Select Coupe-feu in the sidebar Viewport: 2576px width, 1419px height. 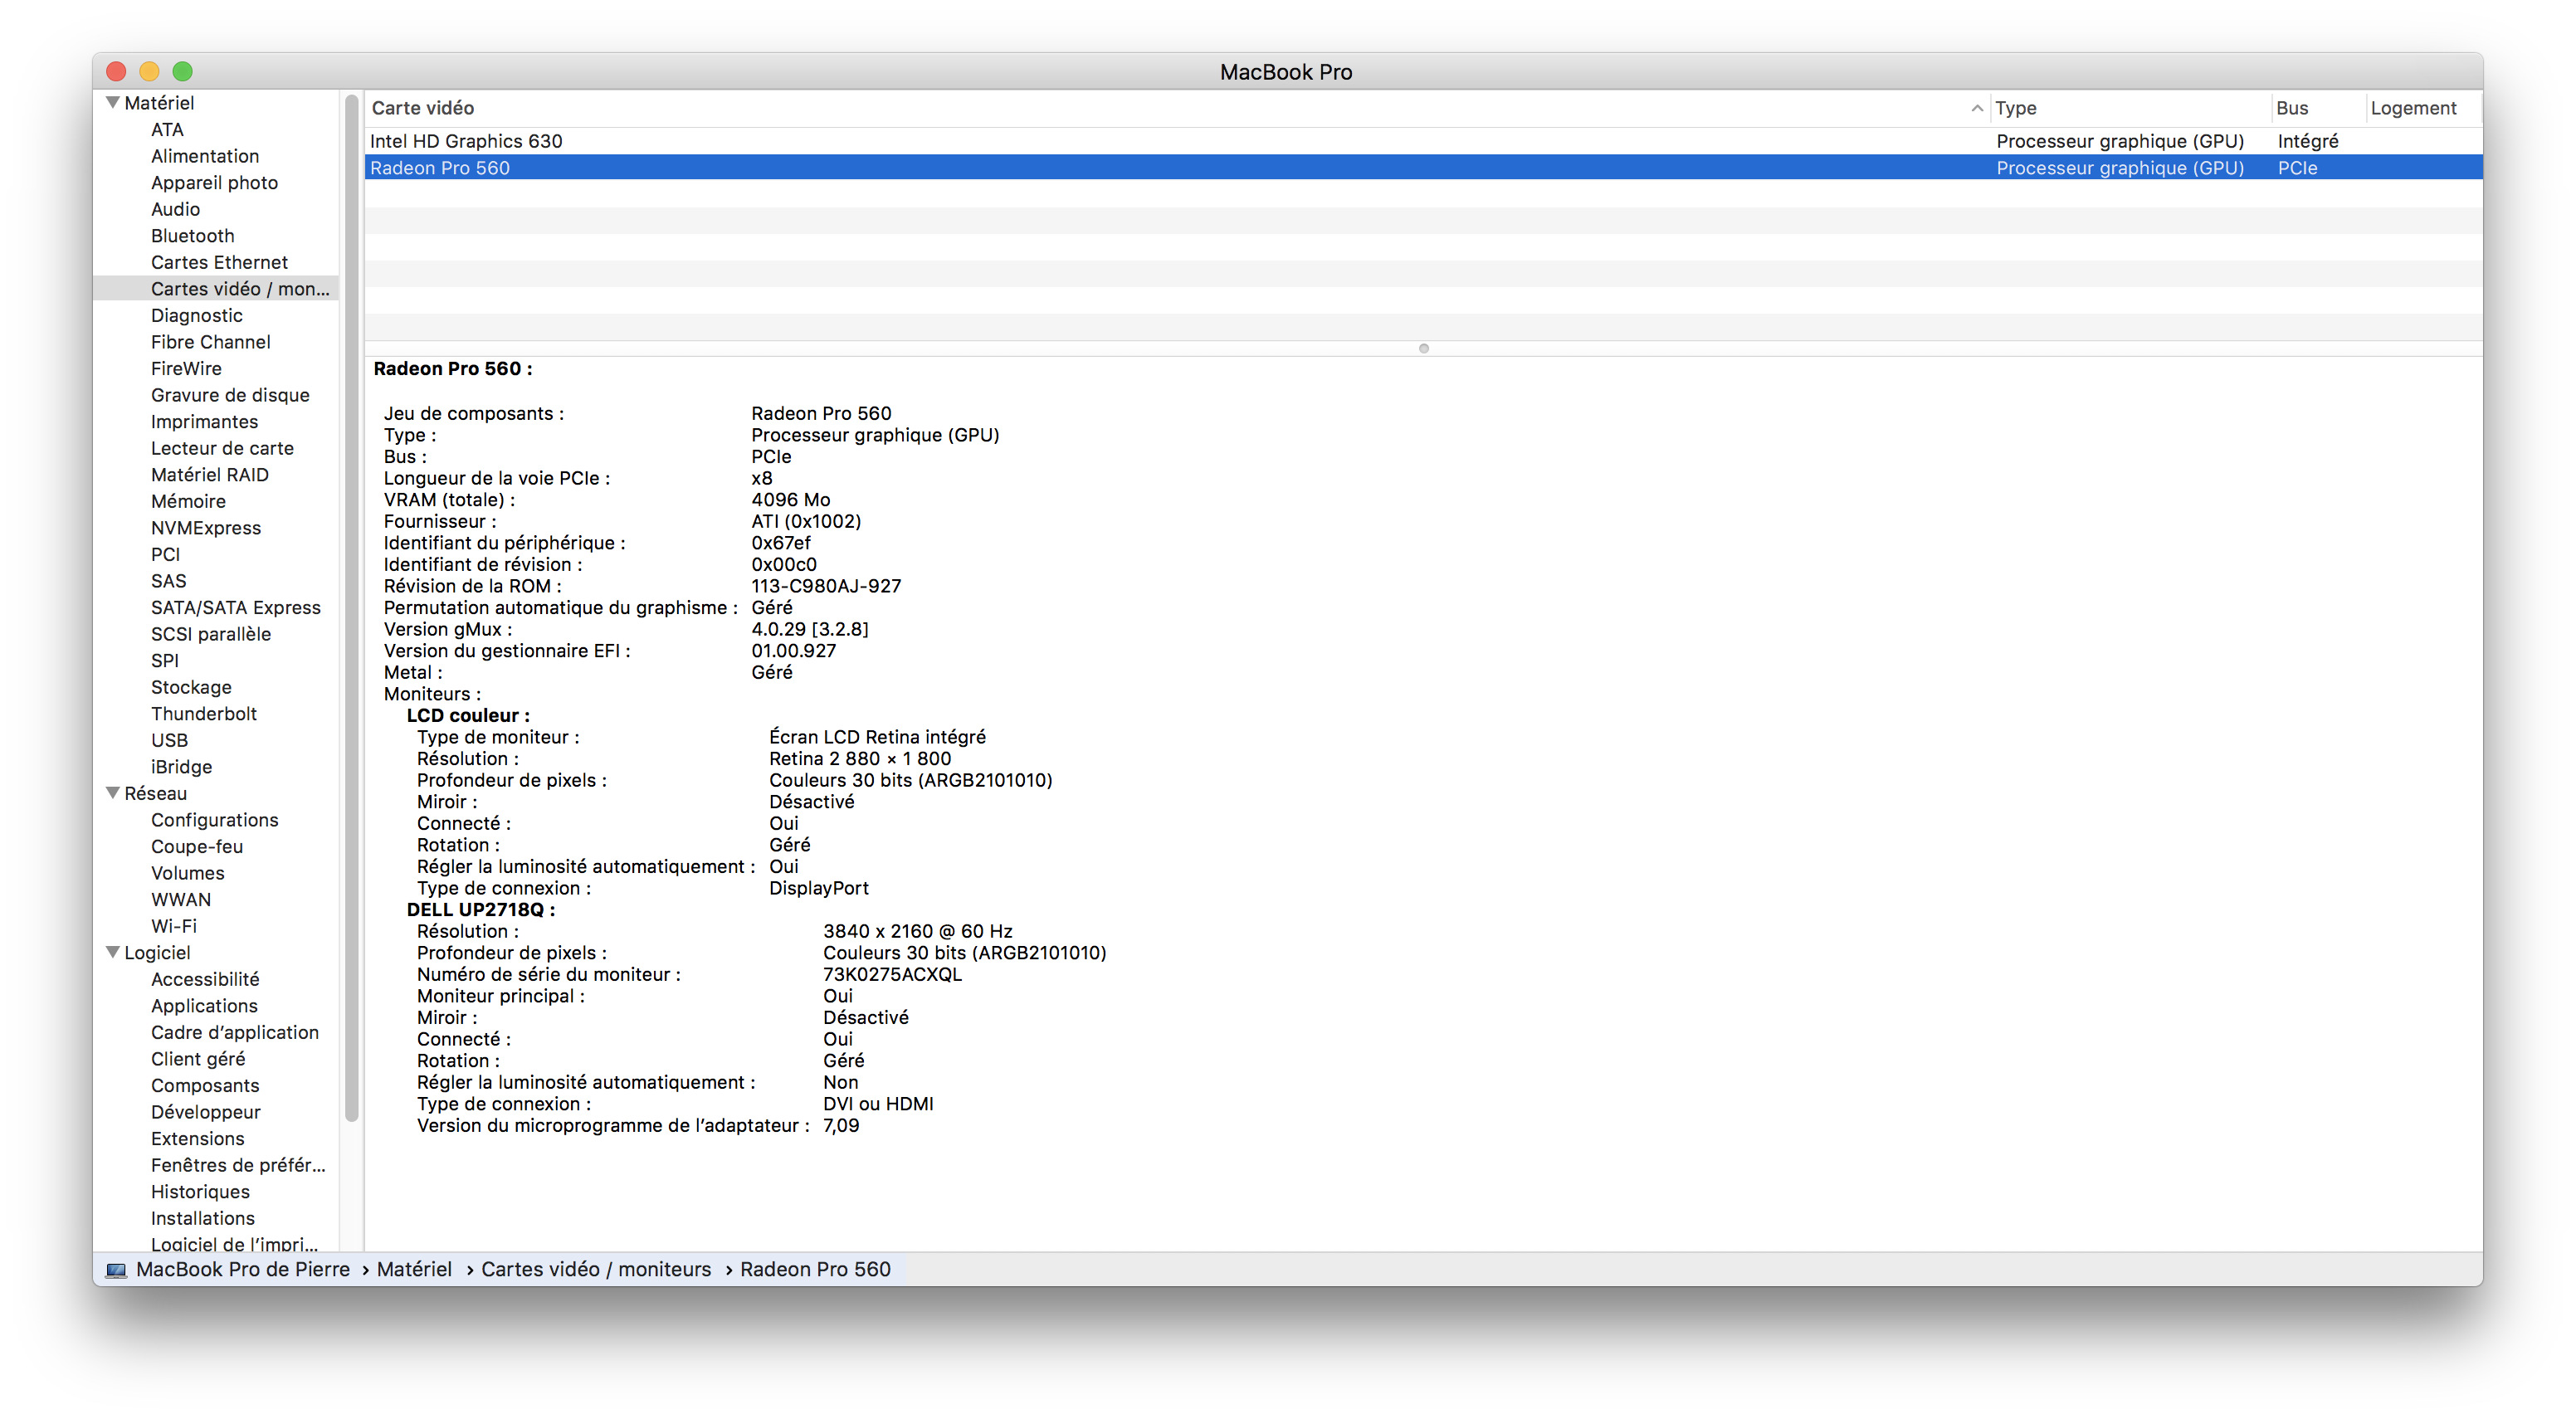(x=197, y=846)
